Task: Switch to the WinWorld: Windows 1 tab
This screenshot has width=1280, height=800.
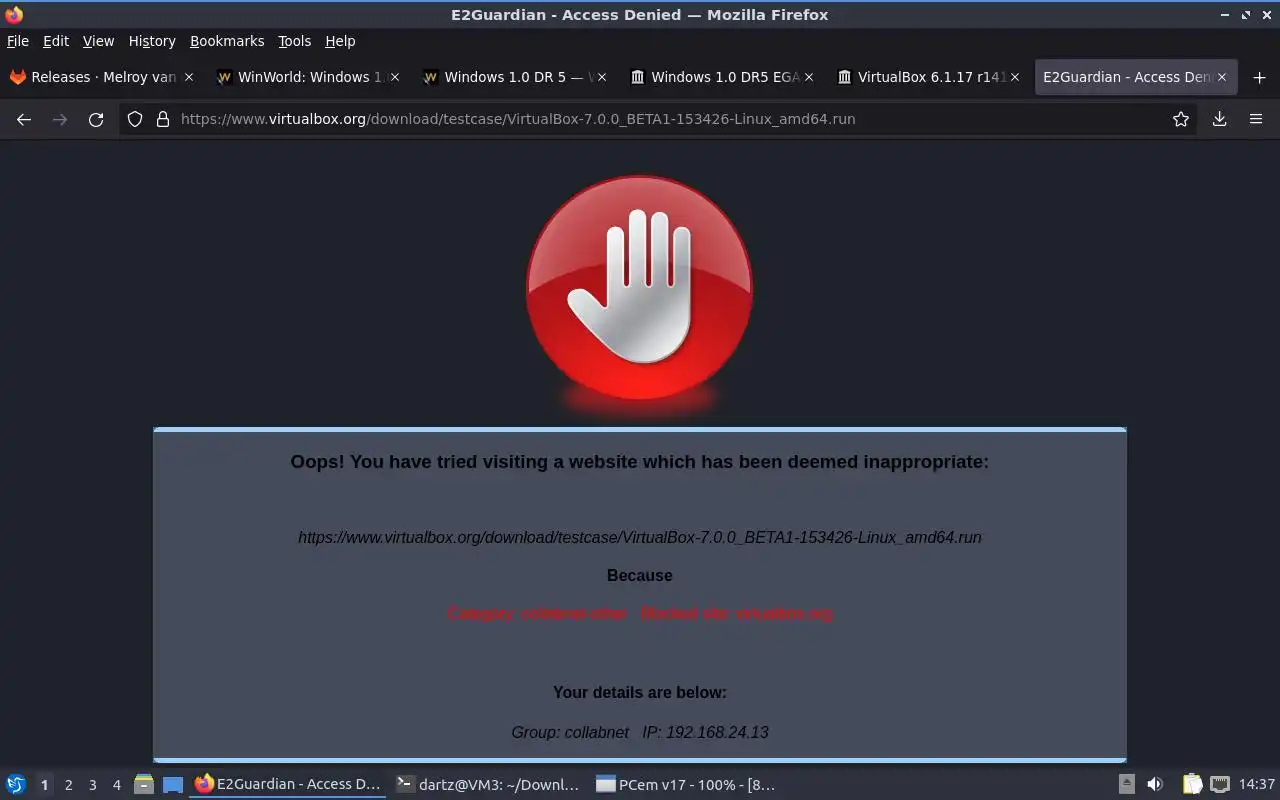Action: pyautogui.click(x=307, y=77)
